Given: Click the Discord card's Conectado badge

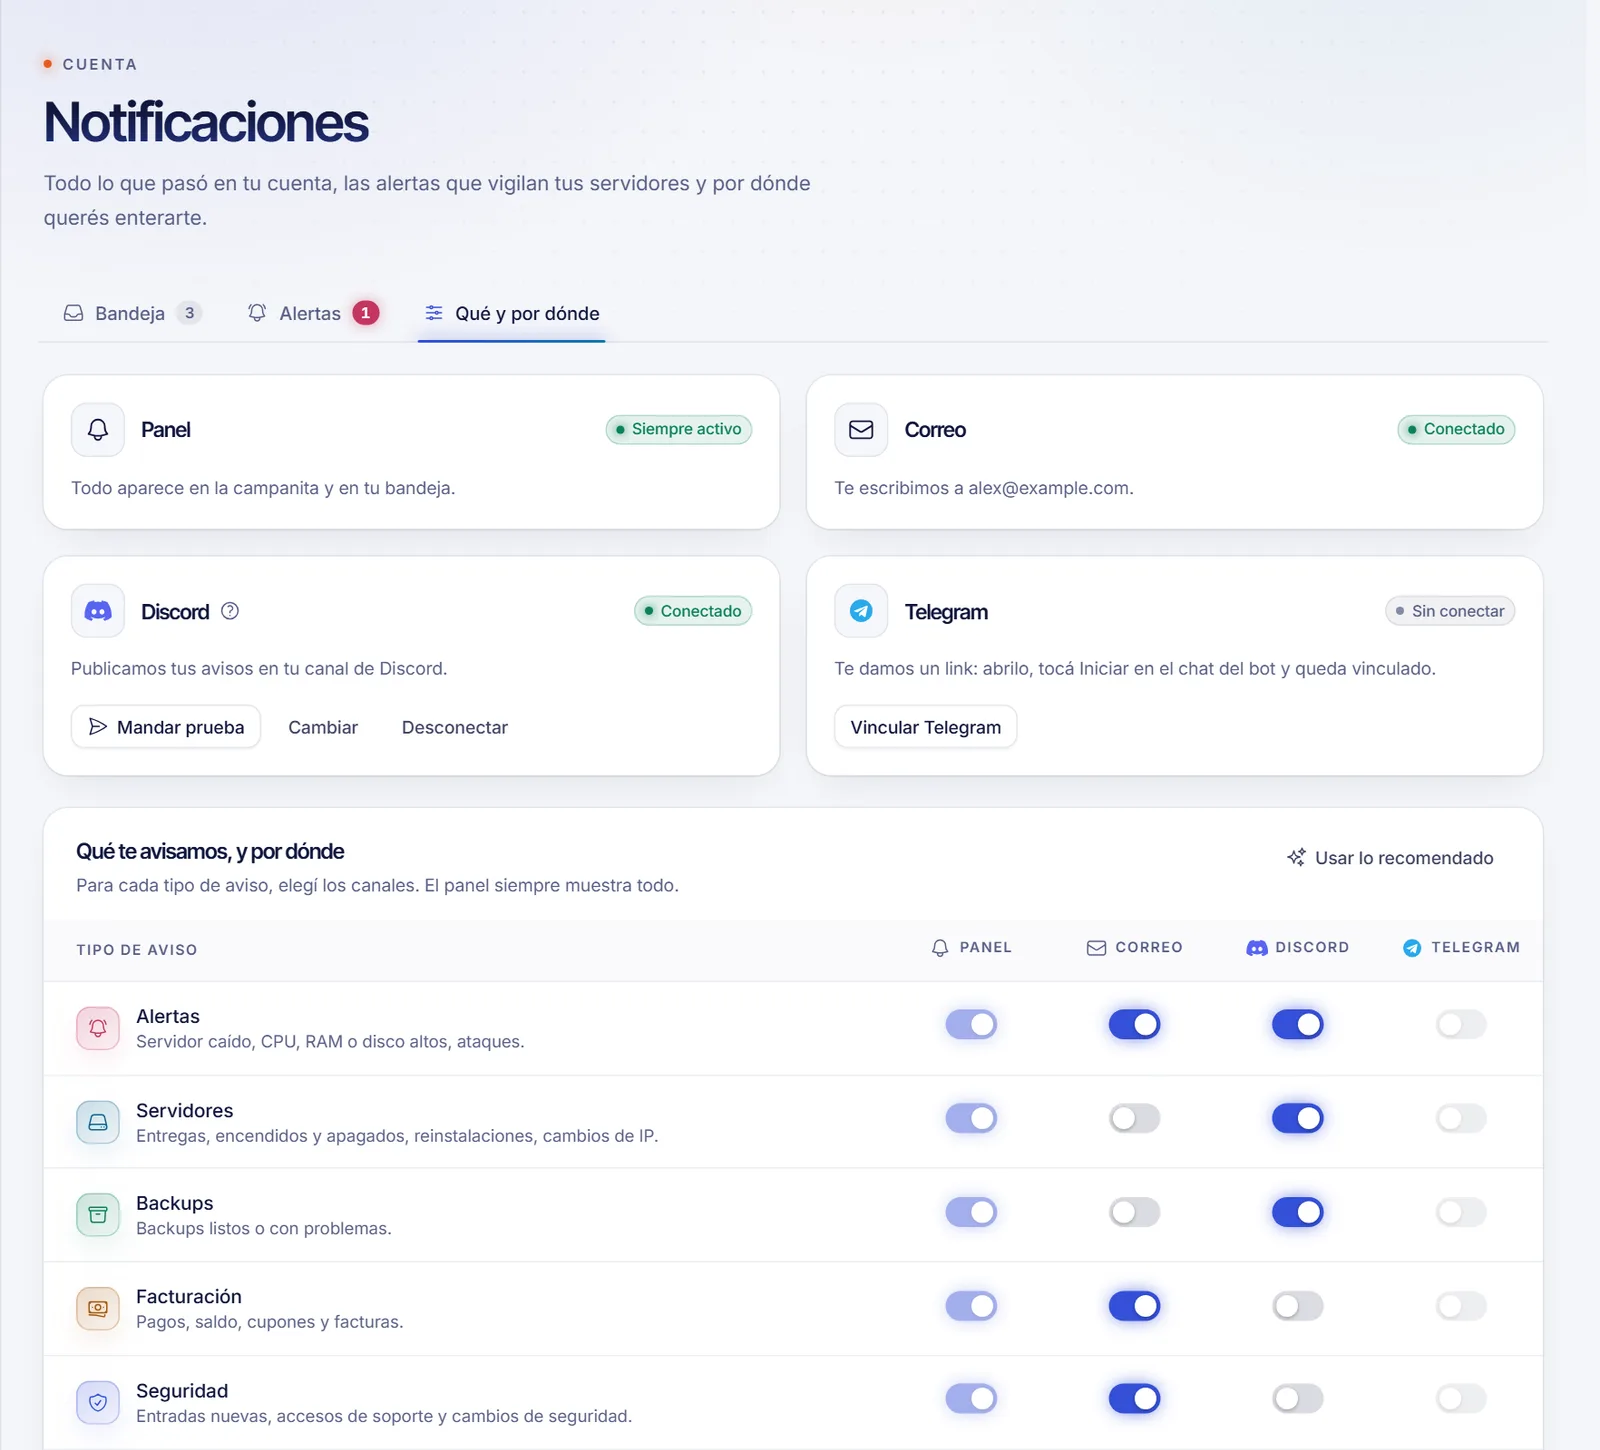Looking at the screenshot, I should tap(693, 611).
